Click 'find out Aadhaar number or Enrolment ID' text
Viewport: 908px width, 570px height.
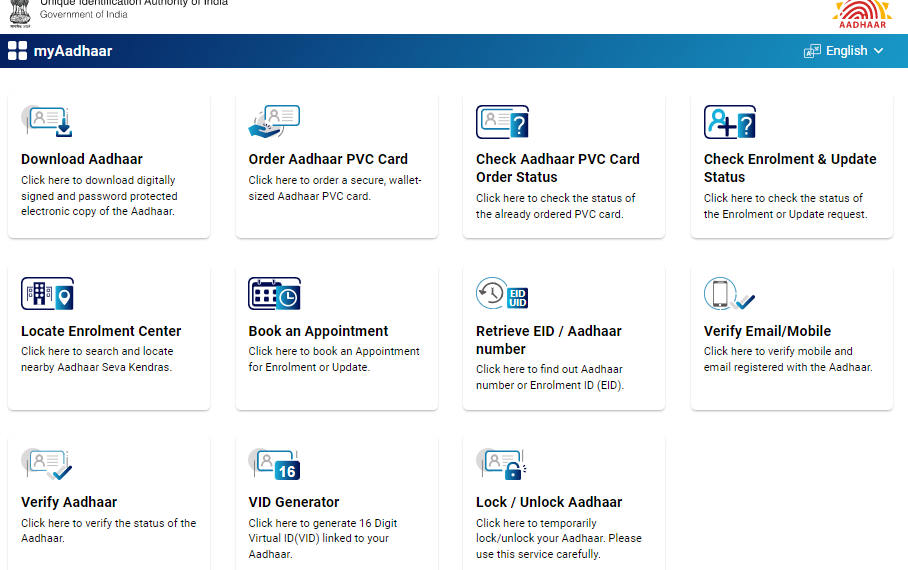(550, 377)
